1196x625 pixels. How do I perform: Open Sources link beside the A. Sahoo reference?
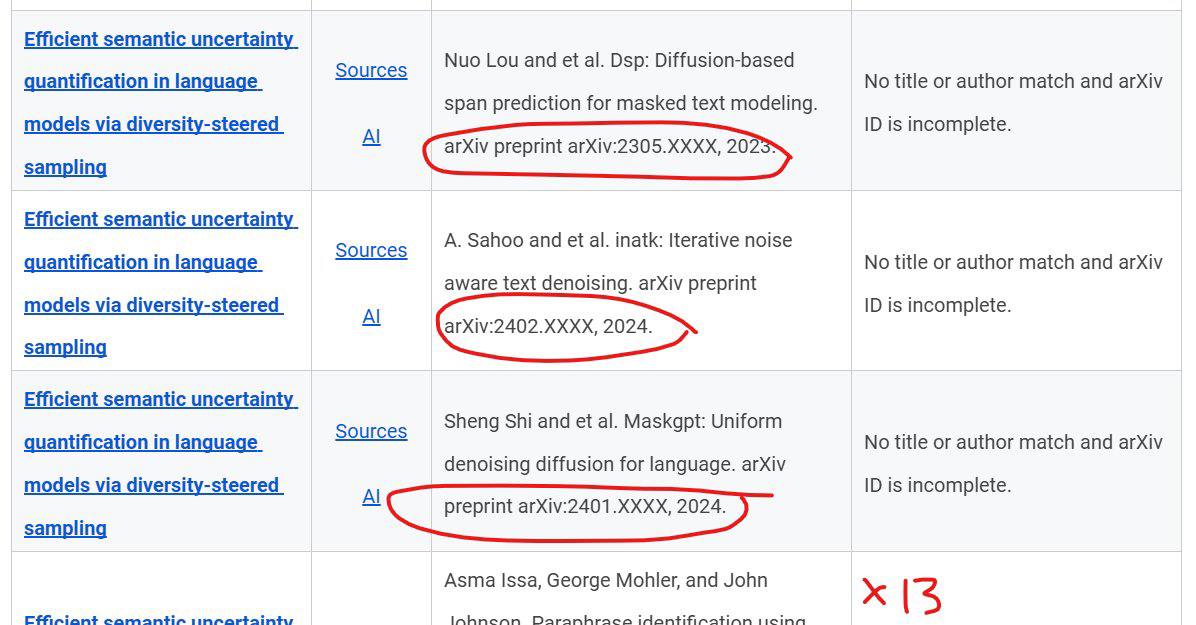pos(371,250)
